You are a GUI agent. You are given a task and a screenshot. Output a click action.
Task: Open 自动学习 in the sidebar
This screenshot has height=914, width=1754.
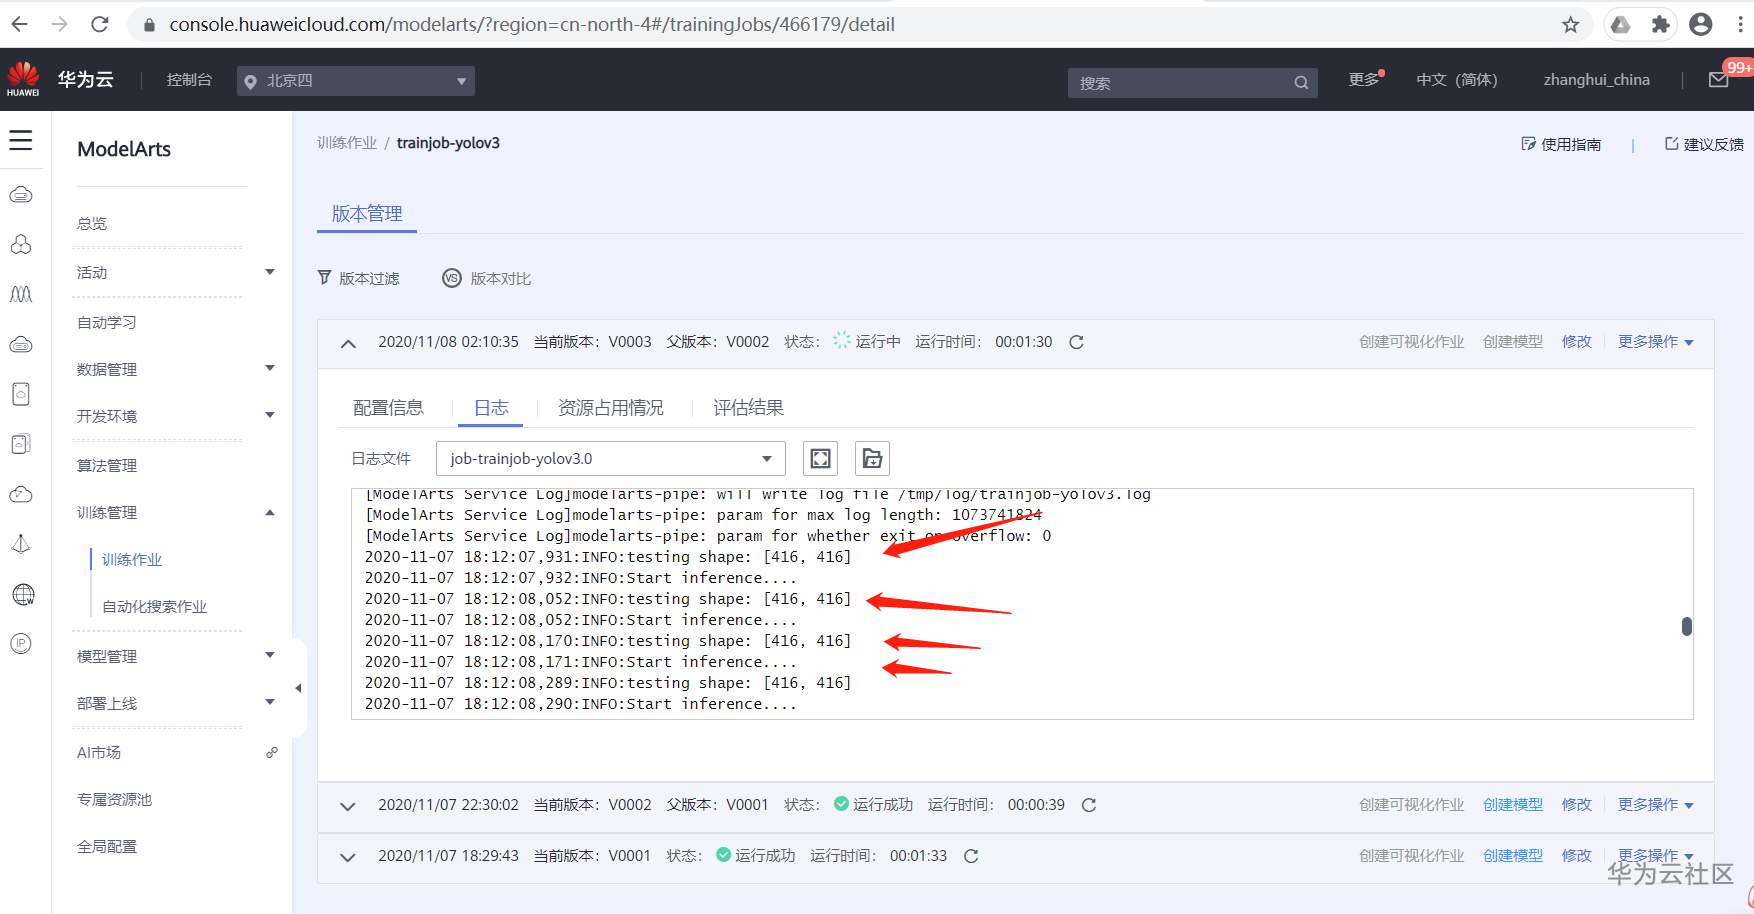[x=107, y=323]
